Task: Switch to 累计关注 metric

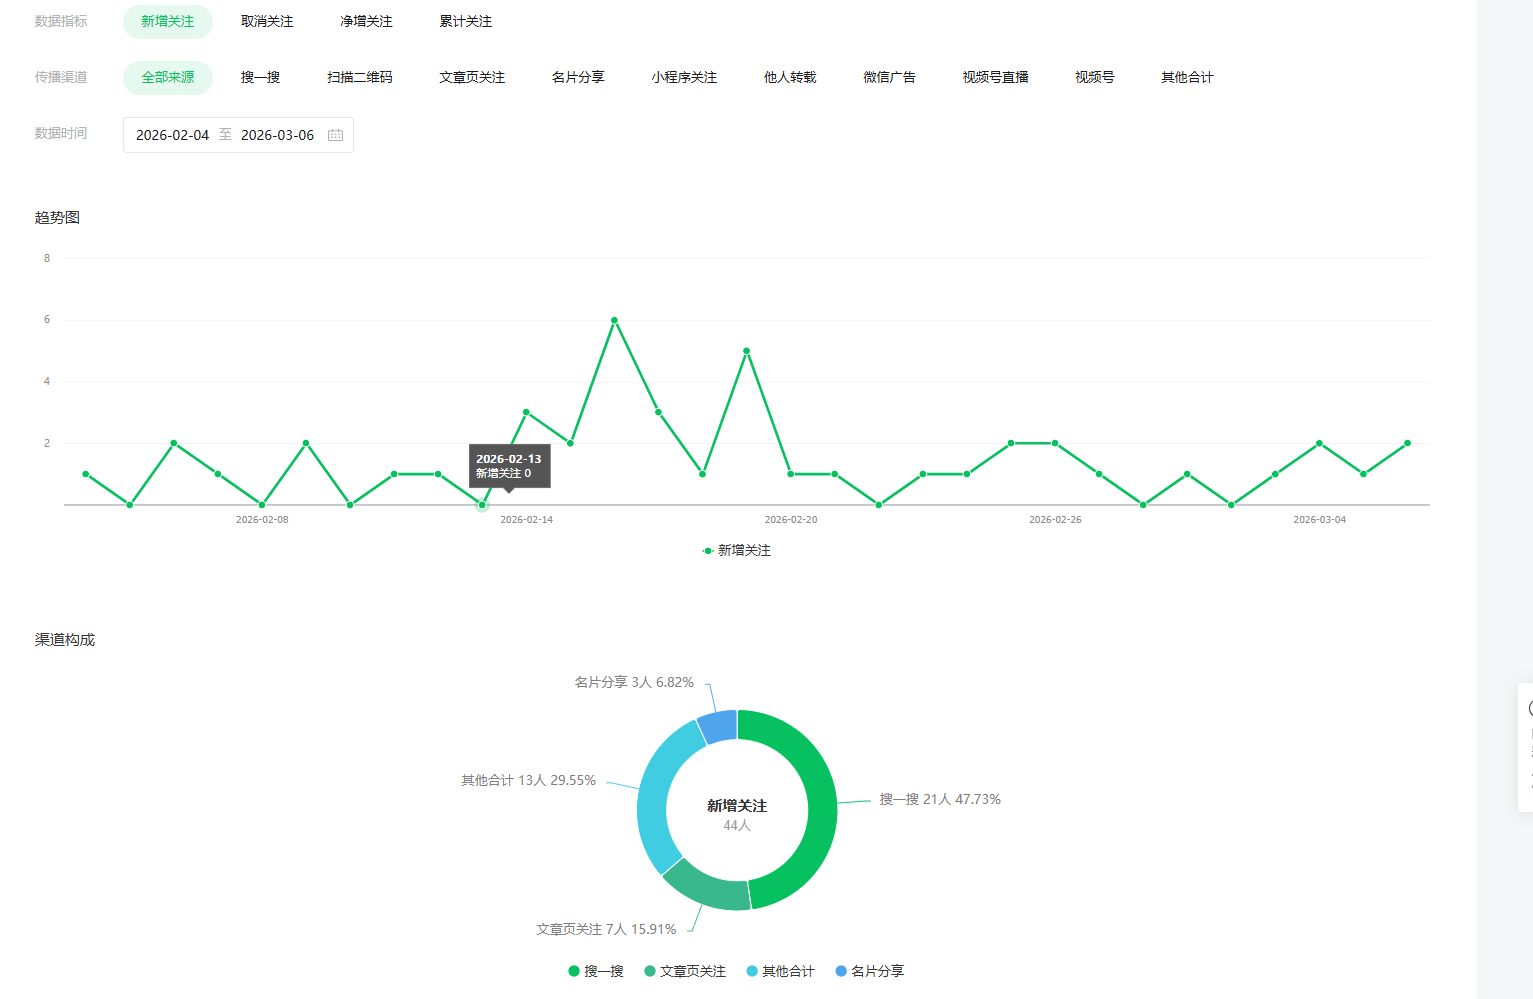Action: tap(465, 21)
